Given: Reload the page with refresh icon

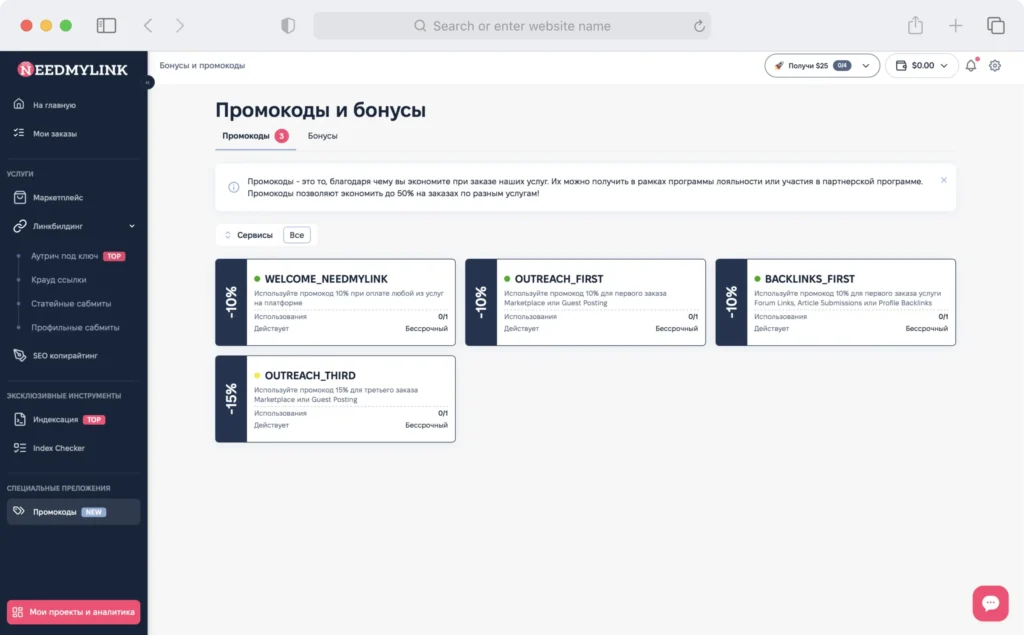Looking at the screenshot, I should (699, 26).
